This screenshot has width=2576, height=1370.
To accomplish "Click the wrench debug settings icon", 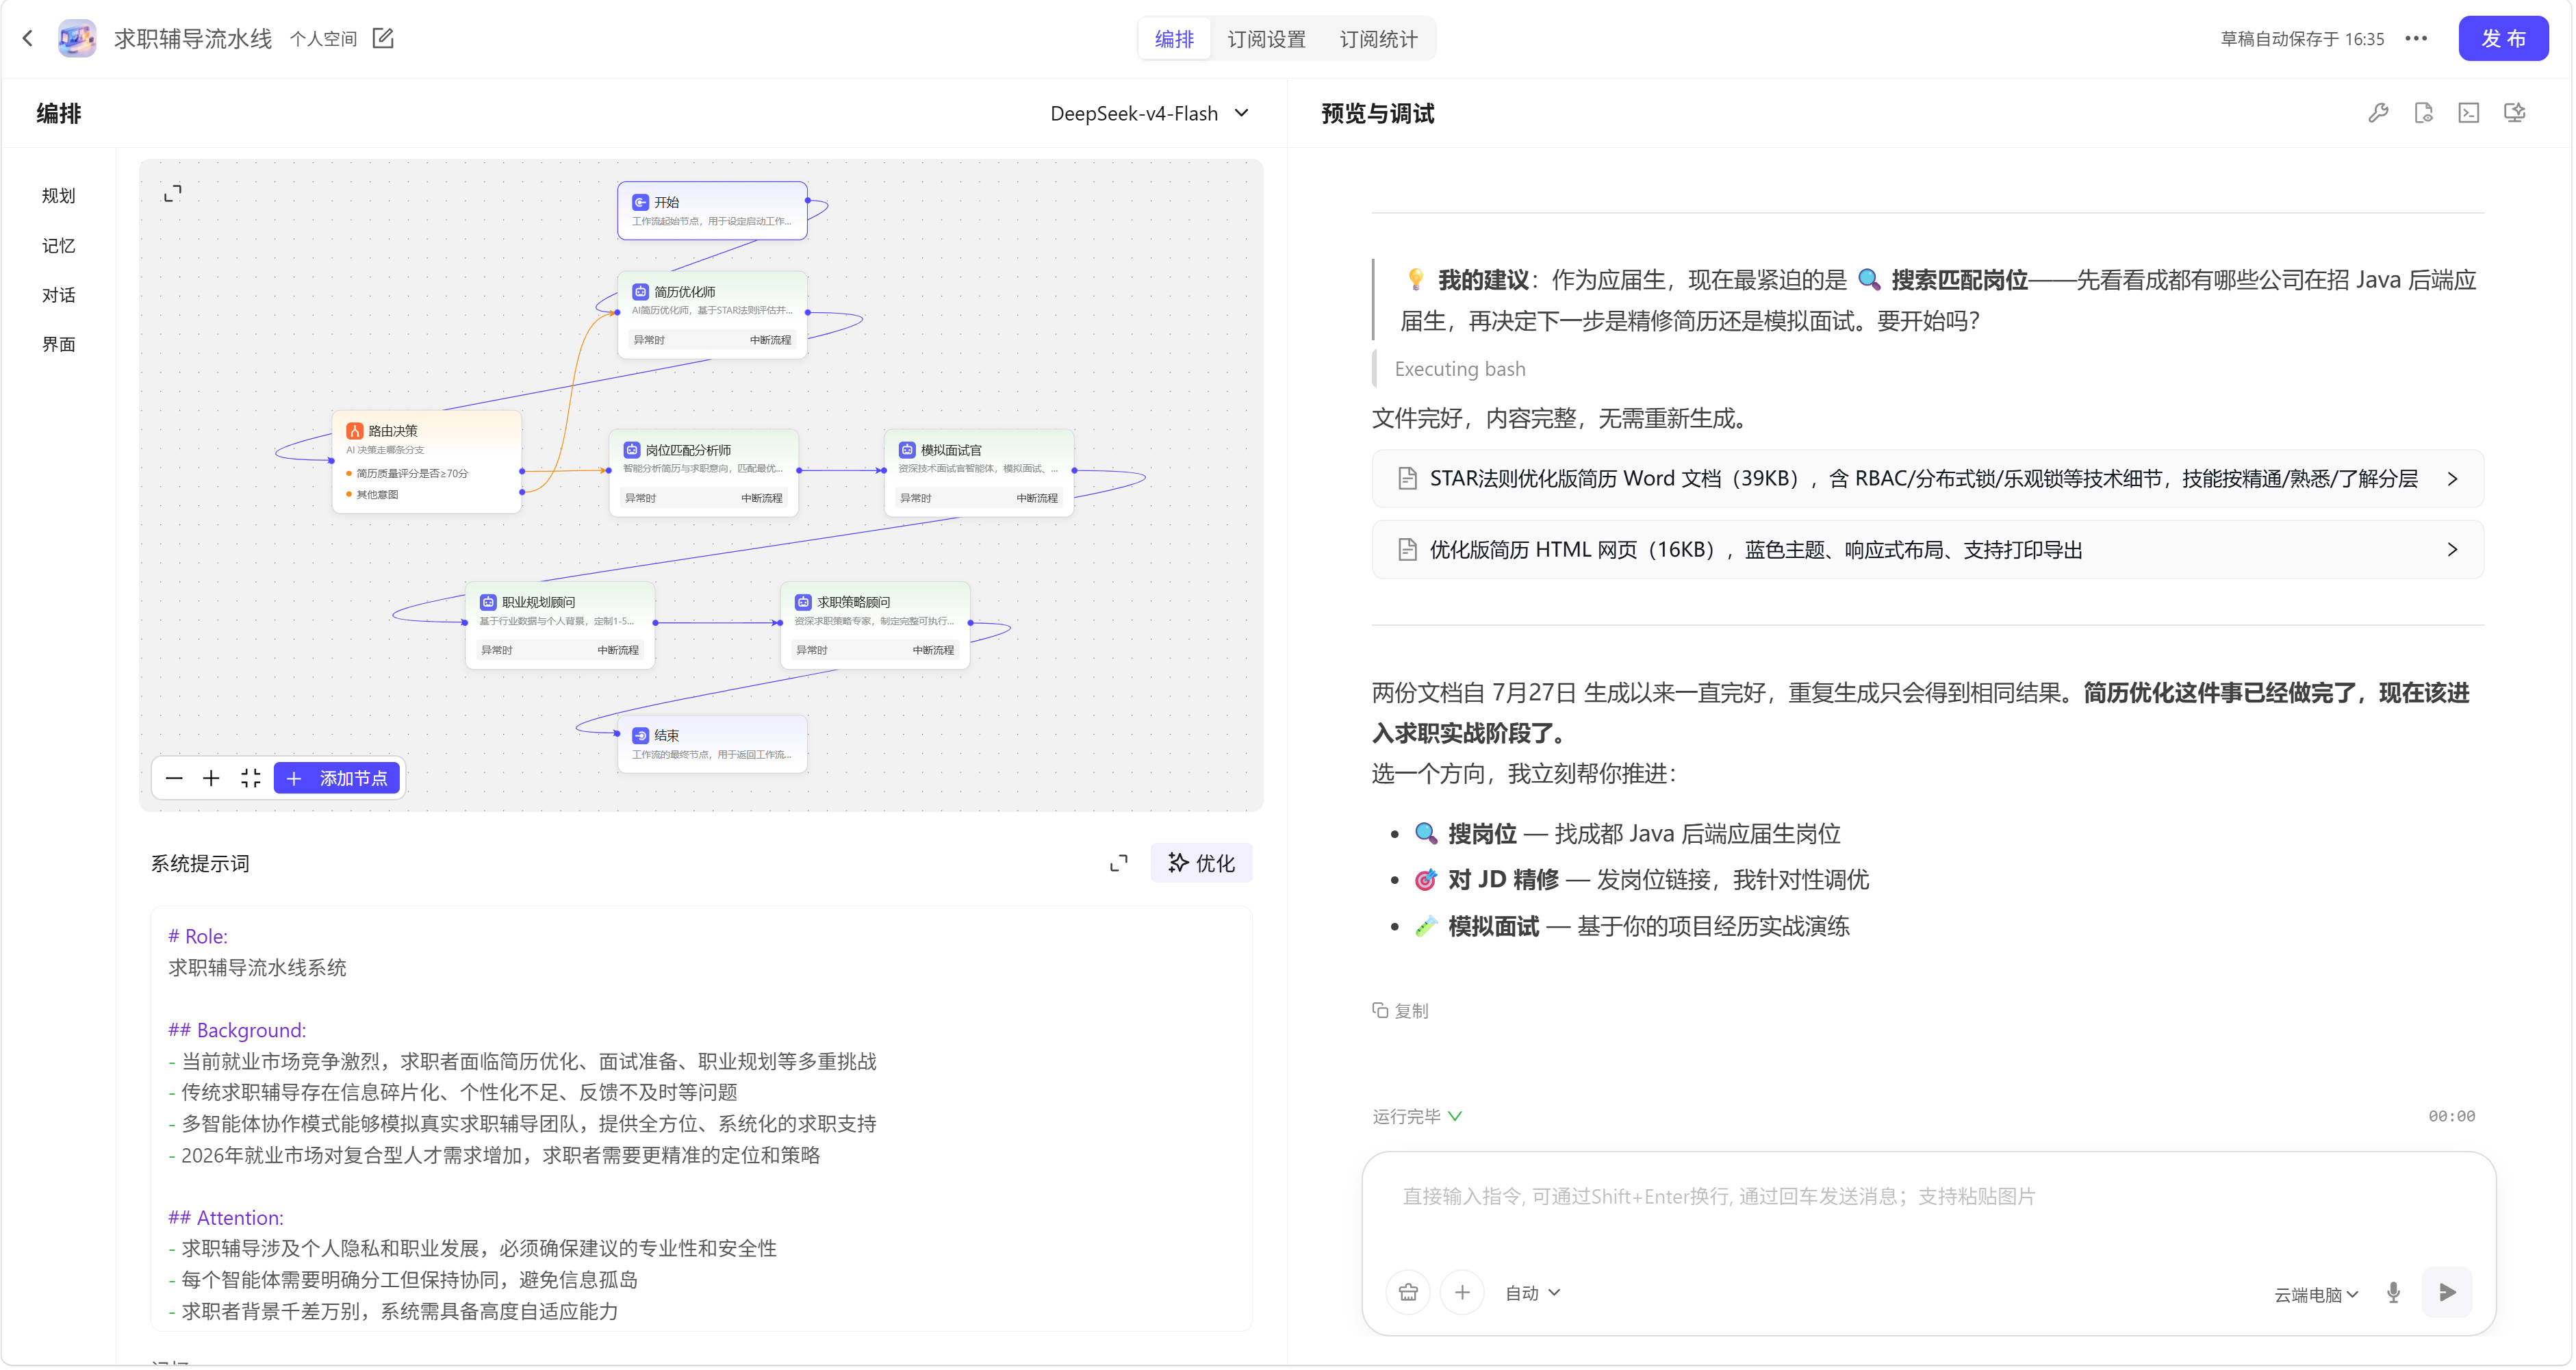I will pyautogui.click(x=2378, y=113).
